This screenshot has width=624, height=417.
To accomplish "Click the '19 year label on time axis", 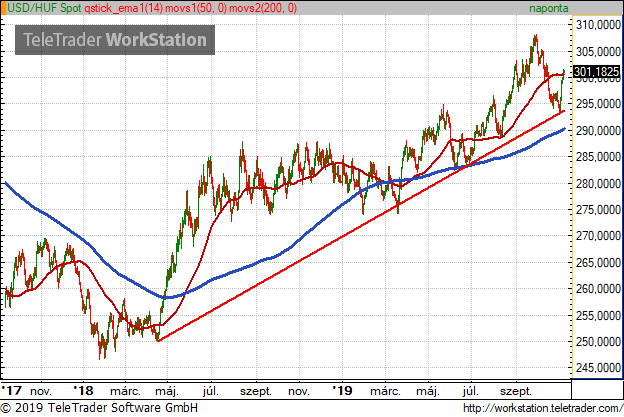I will (x=342, y=390).
